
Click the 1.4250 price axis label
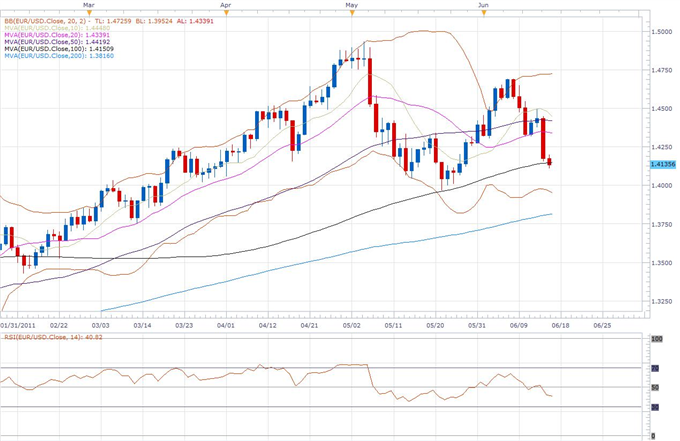pyautogui.click(x=660, y=147)
